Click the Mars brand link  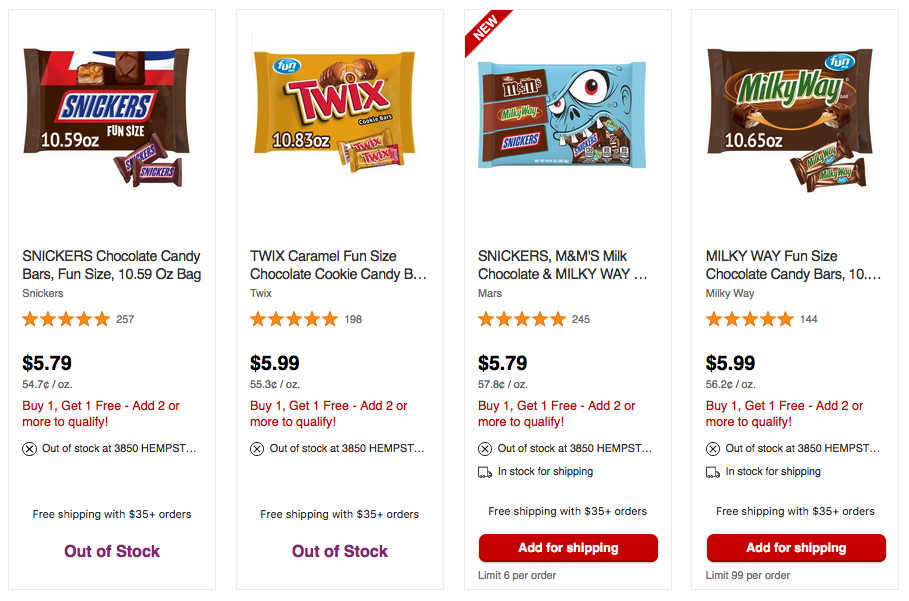point(490,293)
